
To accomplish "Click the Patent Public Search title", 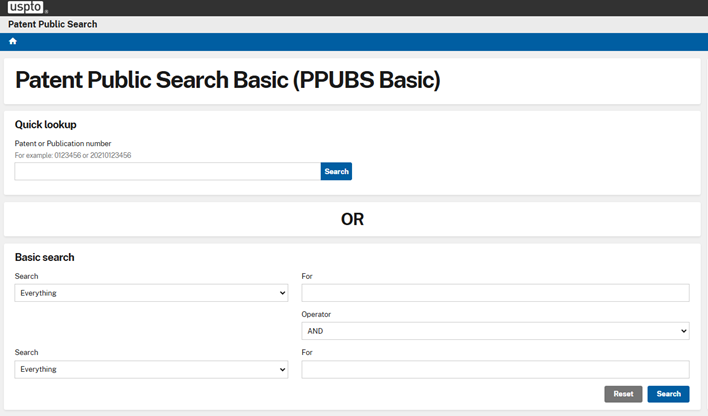I will click(x=52, y=24).
